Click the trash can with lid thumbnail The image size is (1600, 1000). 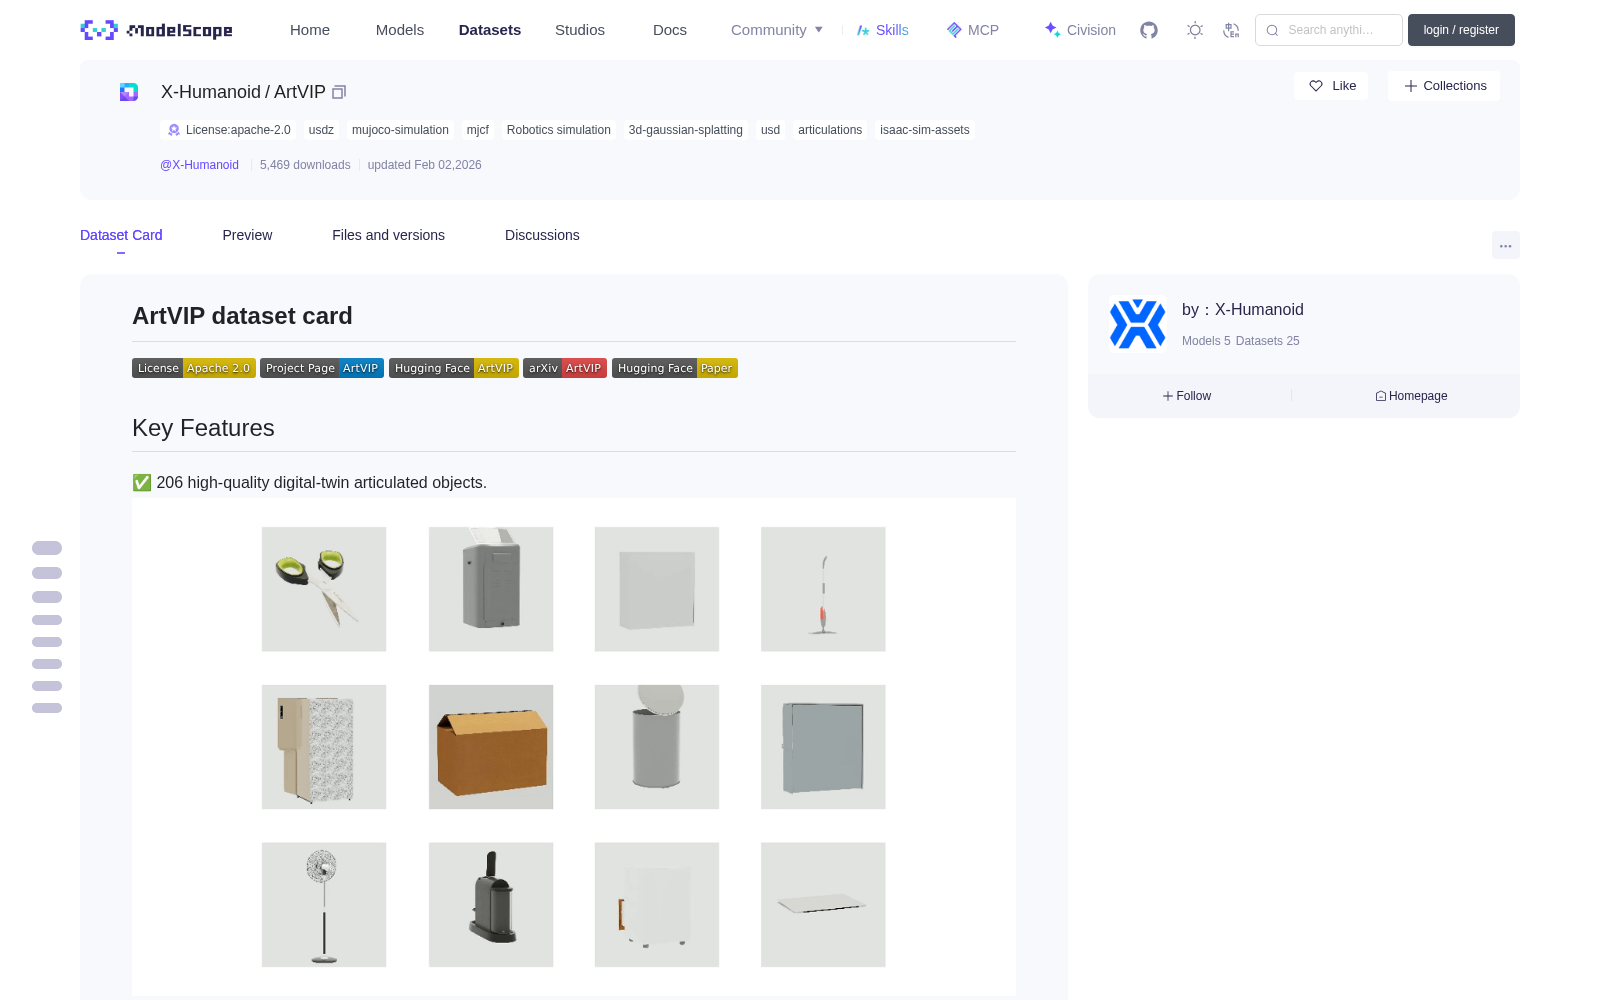tap(657, 747)
